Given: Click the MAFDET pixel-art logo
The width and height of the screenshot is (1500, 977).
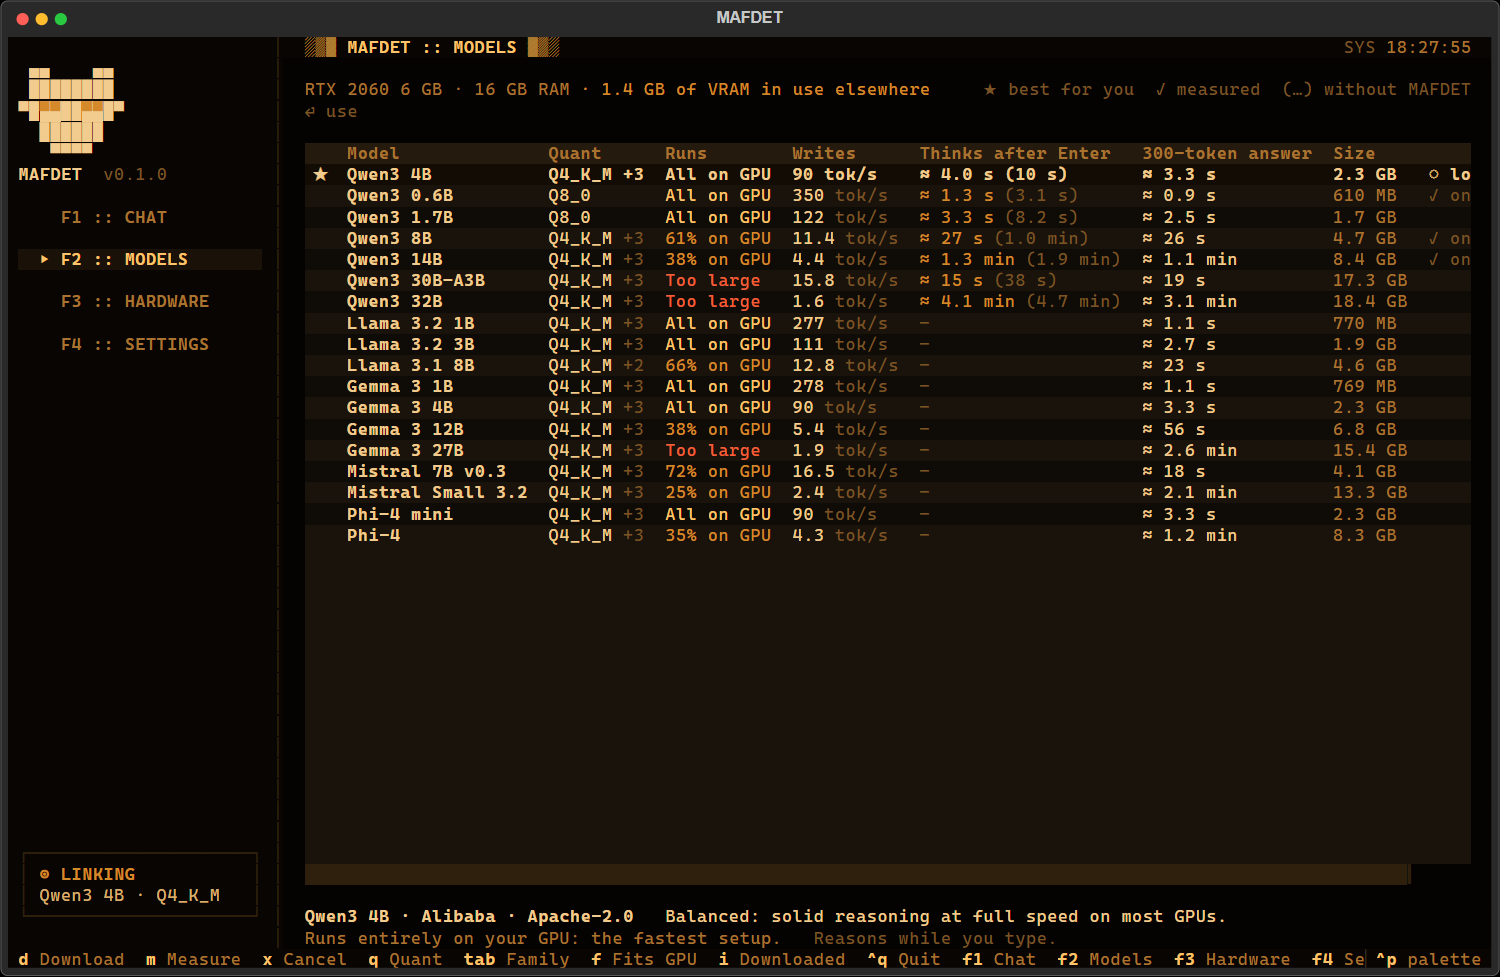Looking at the screenshot, I should pyautogui.click(x=71, y=110).
